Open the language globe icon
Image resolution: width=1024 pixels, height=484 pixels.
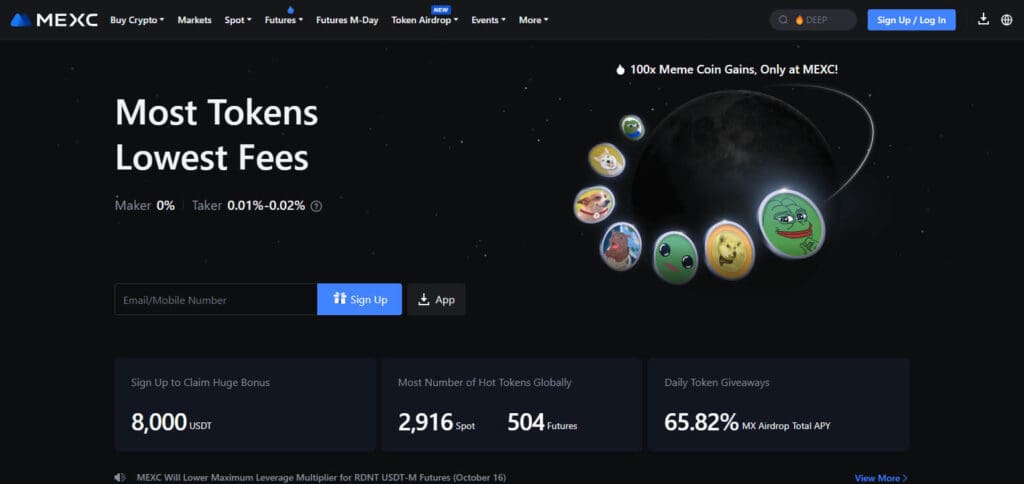1006,20
